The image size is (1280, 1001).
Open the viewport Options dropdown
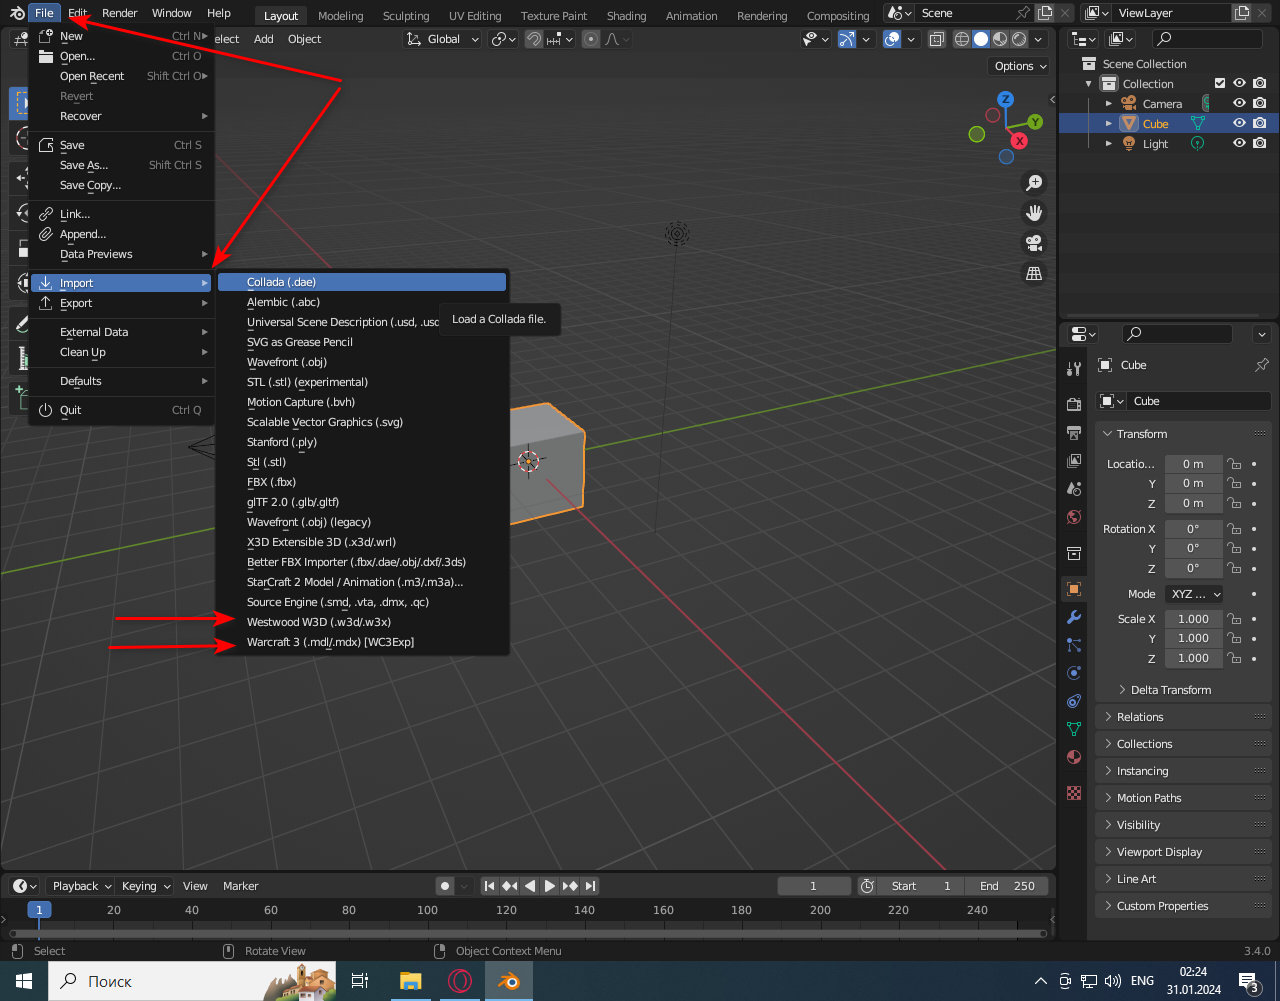(x=1020, y=66)
